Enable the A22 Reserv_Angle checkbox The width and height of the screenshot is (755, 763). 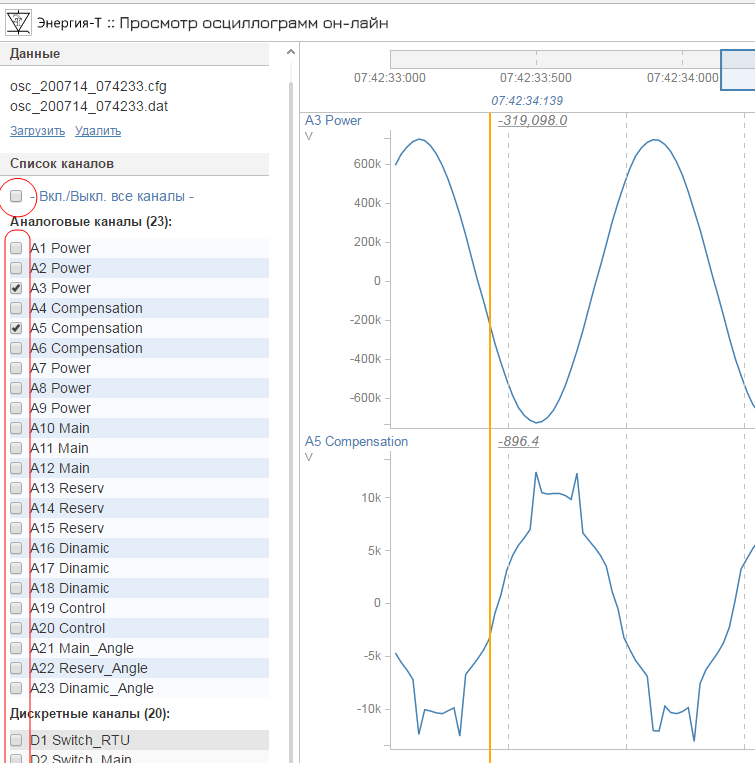(16, 668)
